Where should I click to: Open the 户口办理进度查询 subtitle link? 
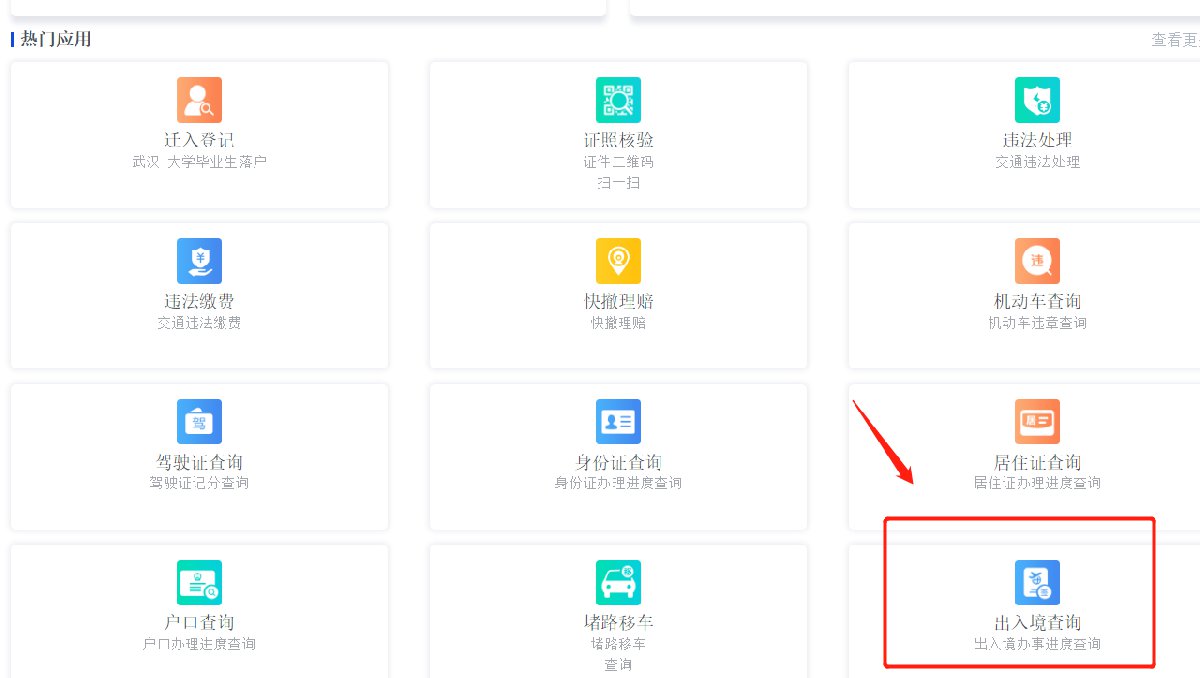click(x=199, y=644)
